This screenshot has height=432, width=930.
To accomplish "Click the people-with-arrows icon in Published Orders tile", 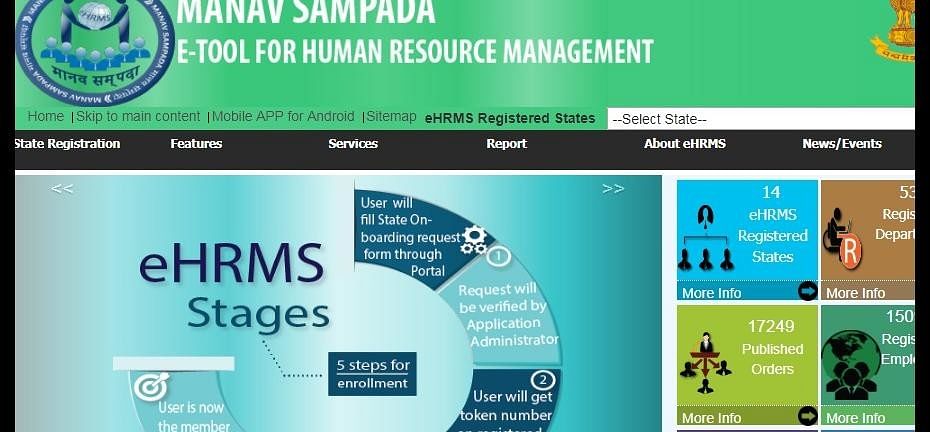I will (705, 363).
